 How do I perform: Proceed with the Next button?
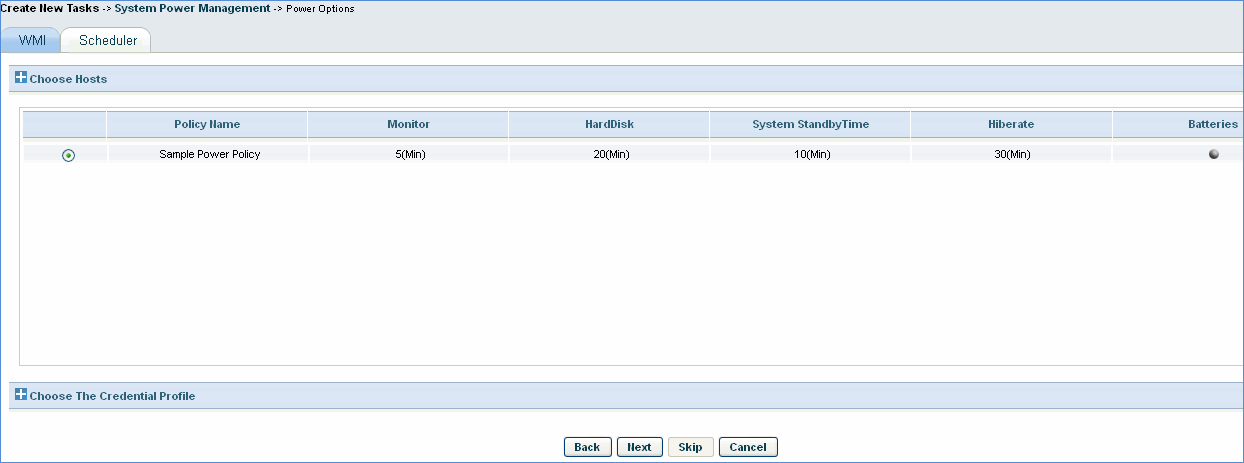click(x=639, y=447)
